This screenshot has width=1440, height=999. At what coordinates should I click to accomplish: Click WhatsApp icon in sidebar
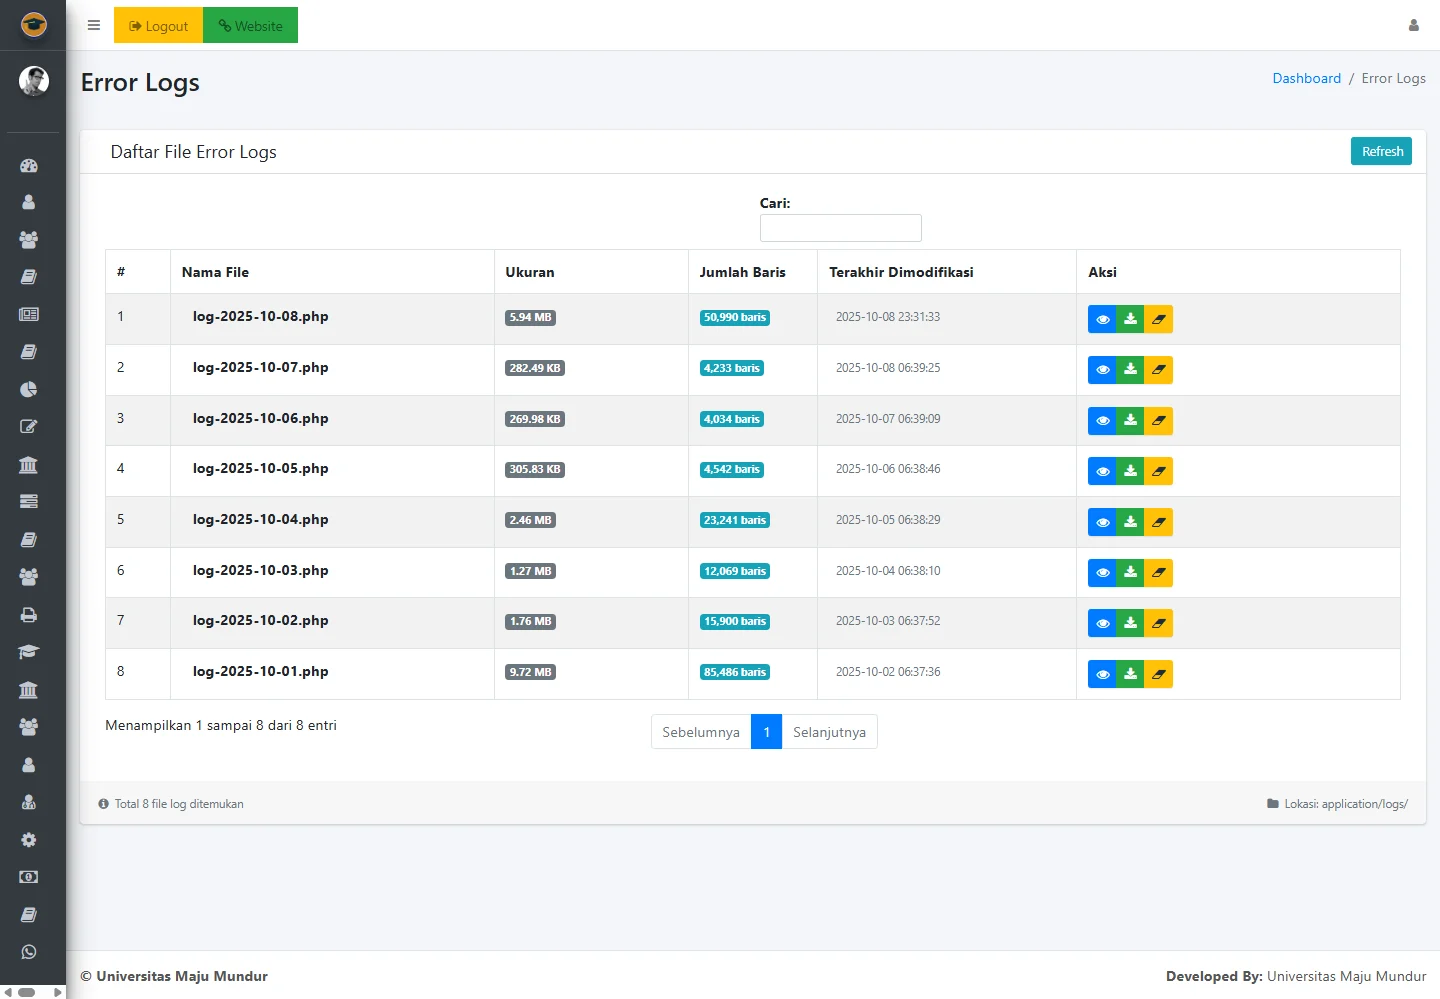coord(29,952)
